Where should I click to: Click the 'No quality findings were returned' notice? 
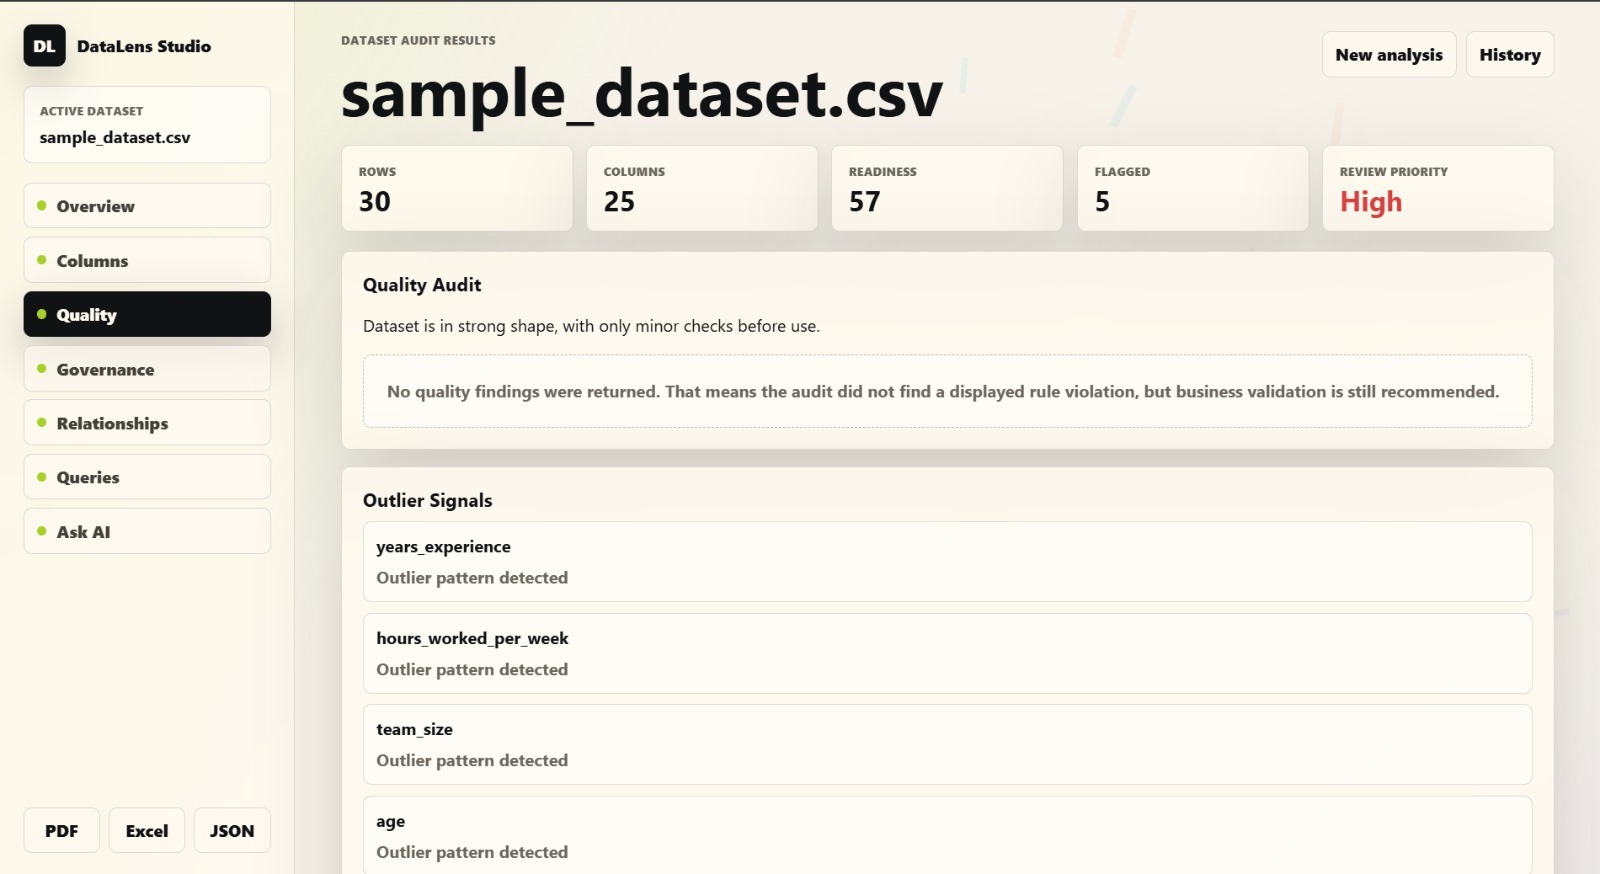(x=947, y=391)
